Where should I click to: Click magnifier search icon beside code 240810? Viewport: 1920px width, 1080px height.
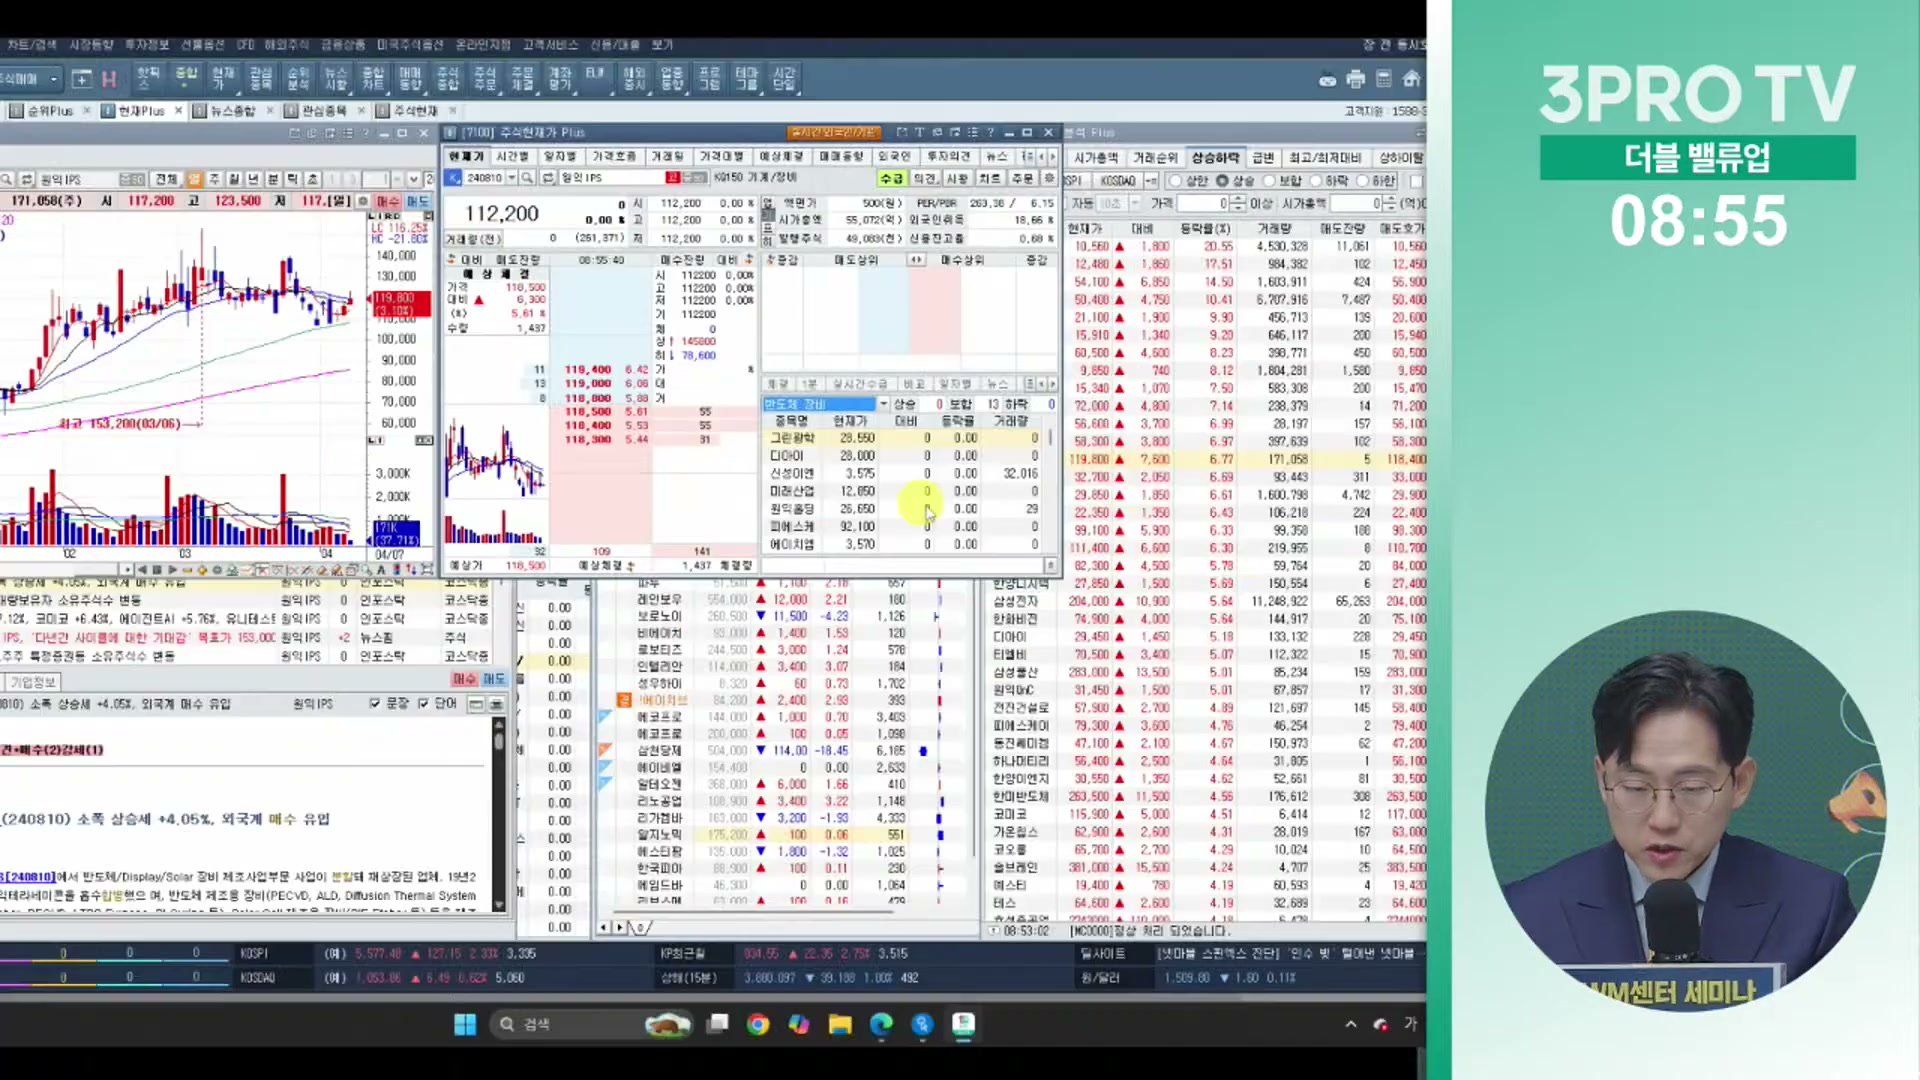(x=529, y=178)
